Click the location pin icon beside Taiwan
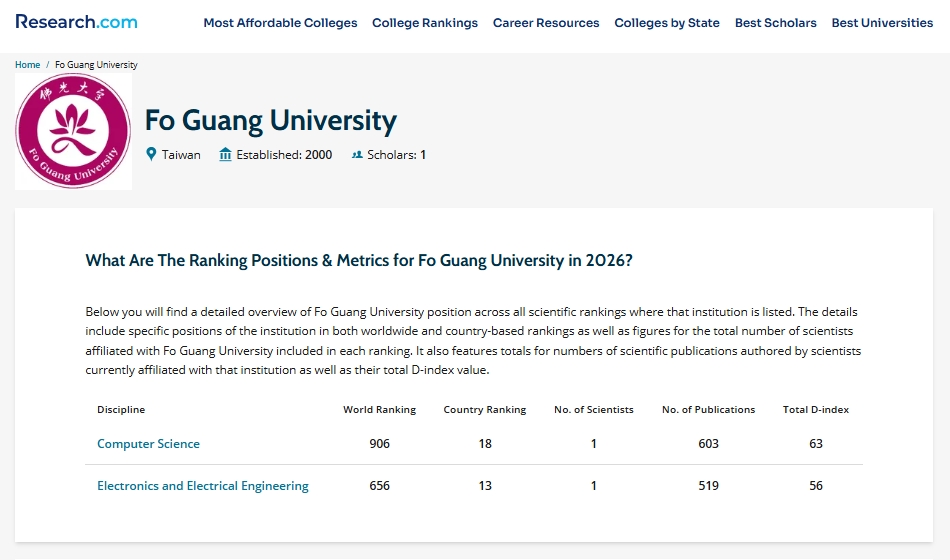This screenshot has height=560, width=950. pyautogui.click(x=151, y=155)
